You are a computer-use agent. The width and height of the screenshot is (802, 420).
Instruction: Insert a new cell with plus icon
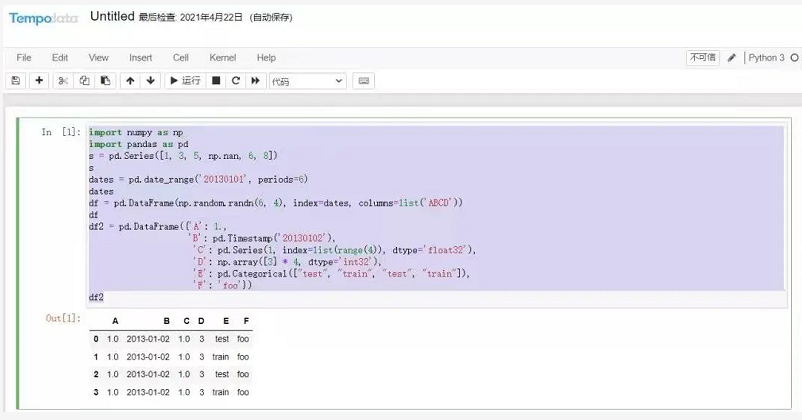40,81
